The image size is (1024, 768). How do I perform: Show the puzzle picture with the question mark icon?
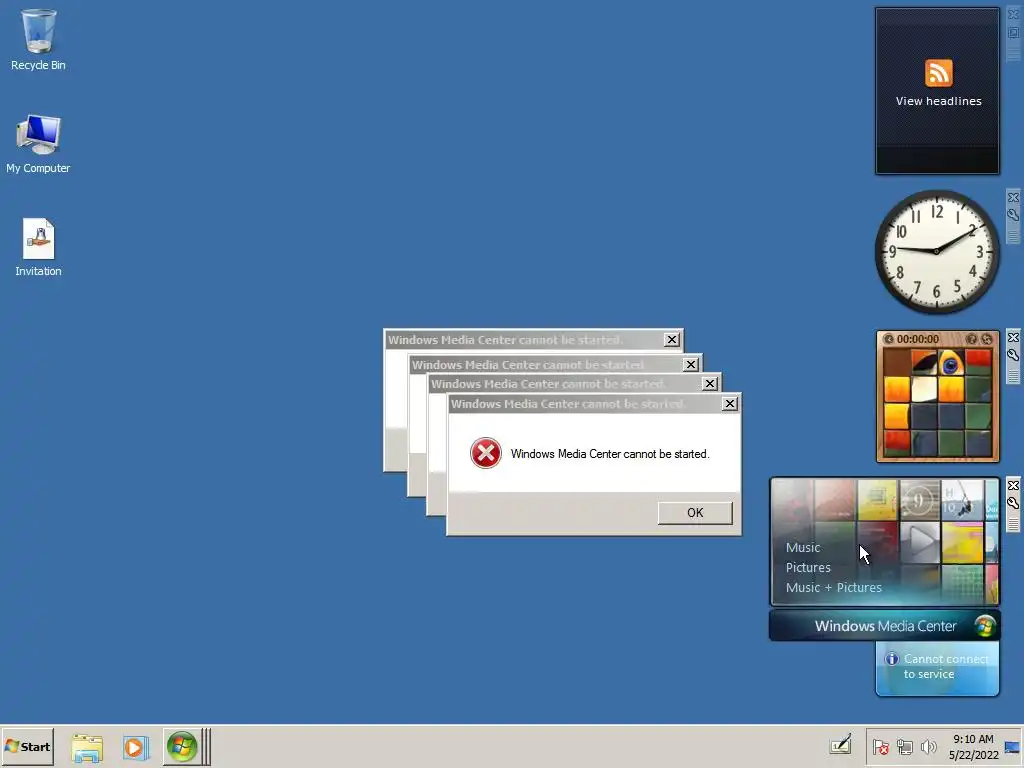coord(971,339)
